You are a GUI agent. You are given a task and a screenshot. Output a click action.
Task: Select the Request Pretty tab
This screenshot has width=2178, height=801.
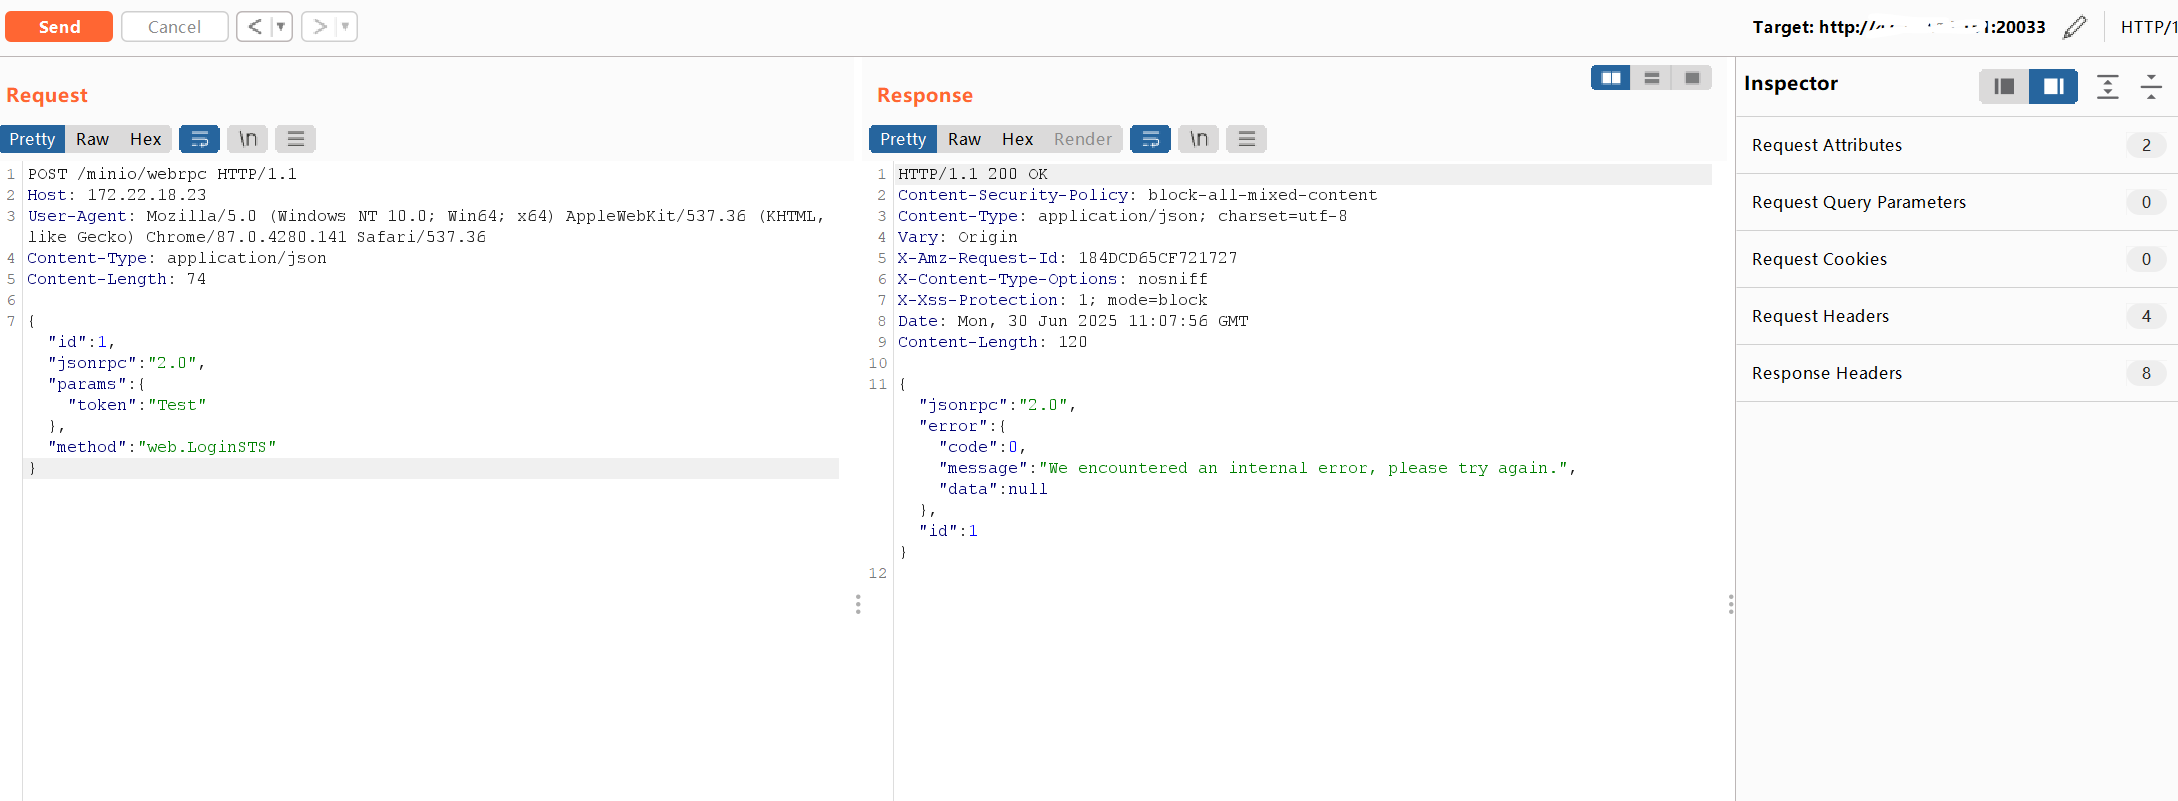coord(33,139)
